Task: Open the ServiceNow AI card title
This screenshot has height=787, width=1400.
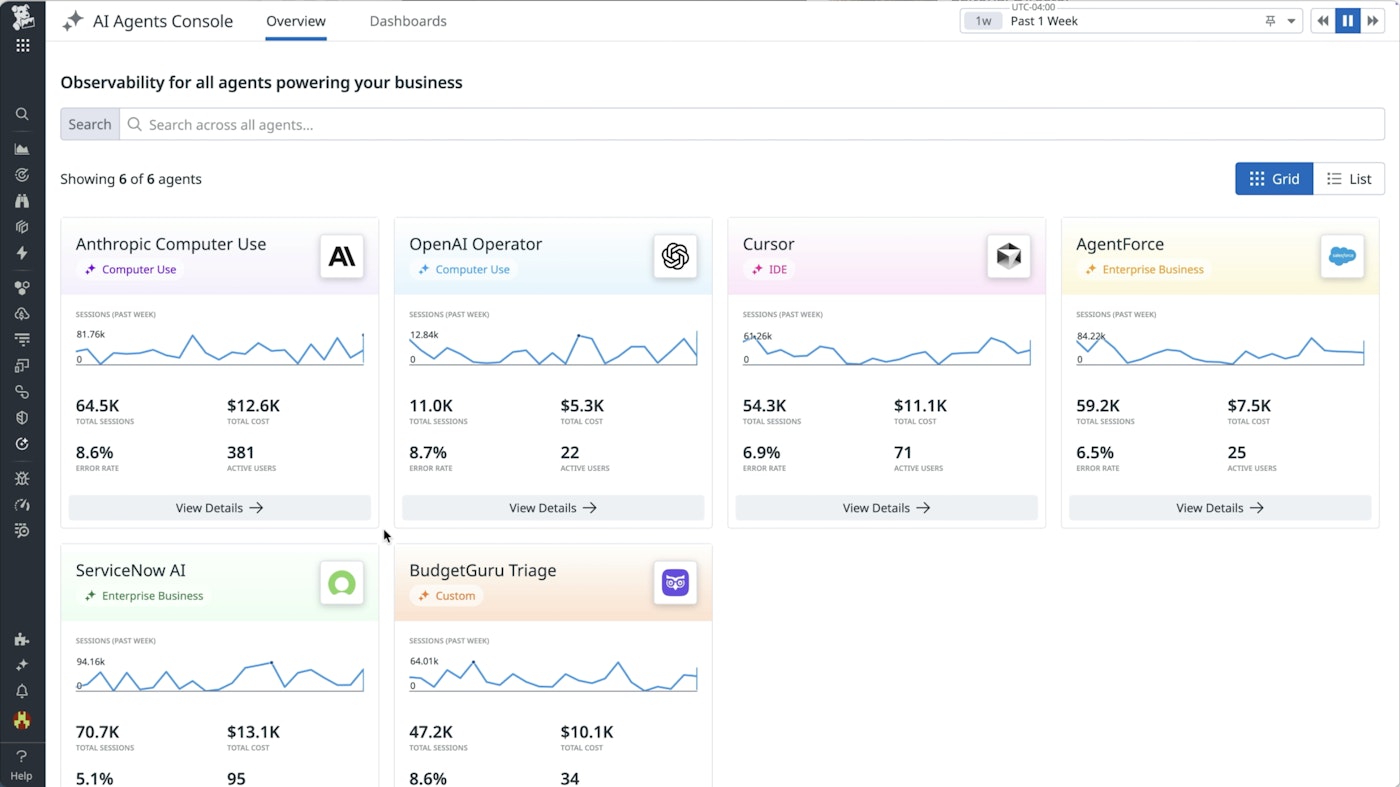Action: pyautogui.click(x=131, y=570)
